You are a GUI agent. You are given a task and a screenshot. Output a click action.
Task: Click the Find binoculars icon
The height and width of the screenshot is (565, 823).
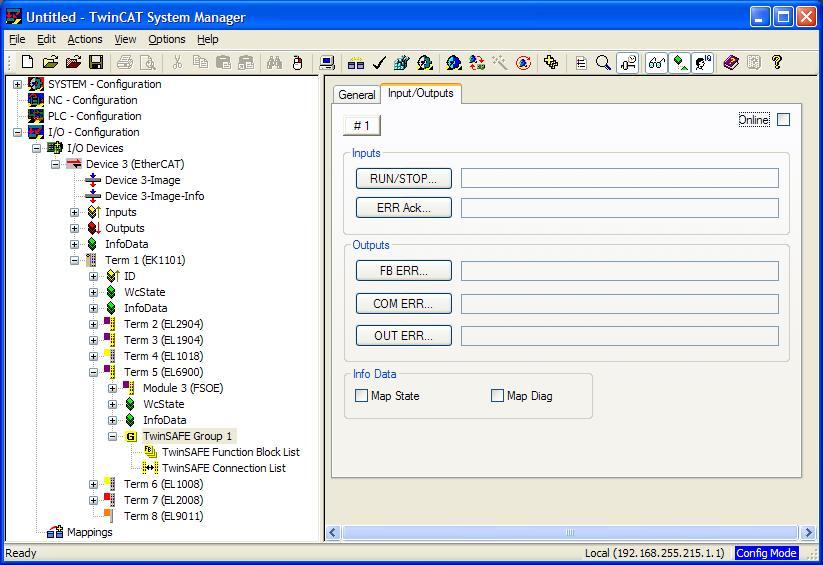click(x=274, y=62)
